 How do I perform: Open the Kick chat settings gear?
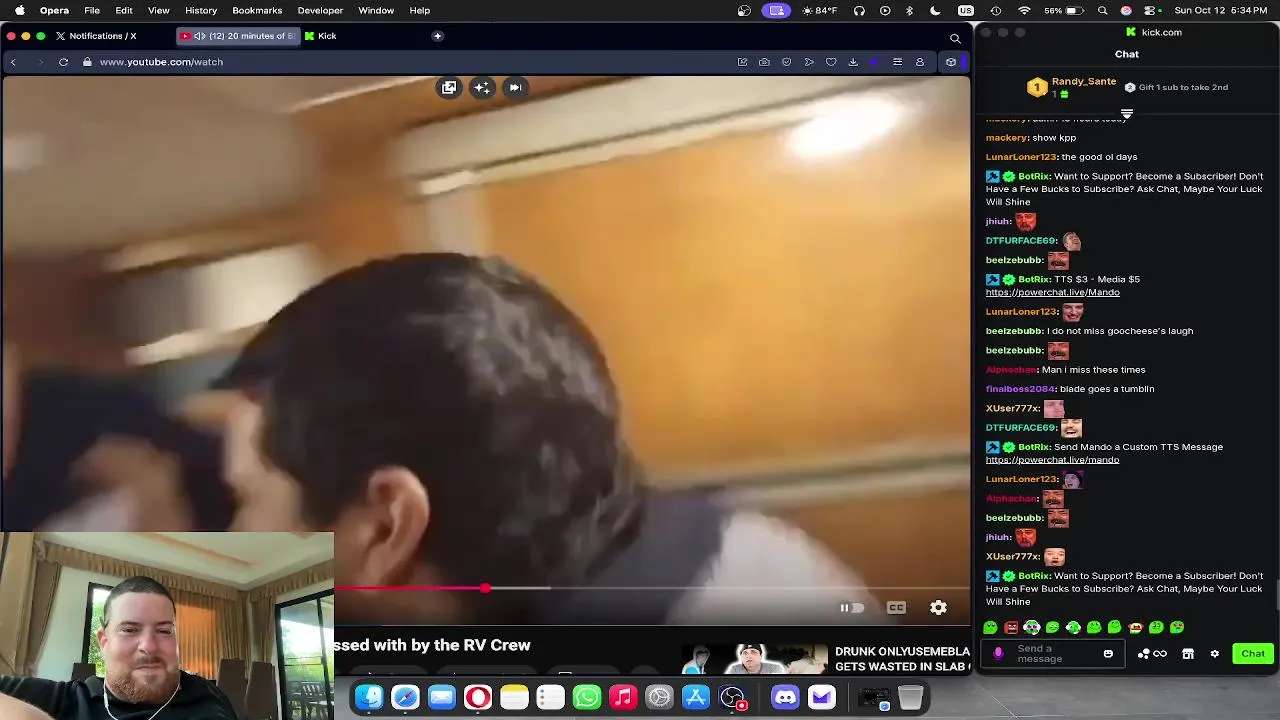[x=1214, y=654]
